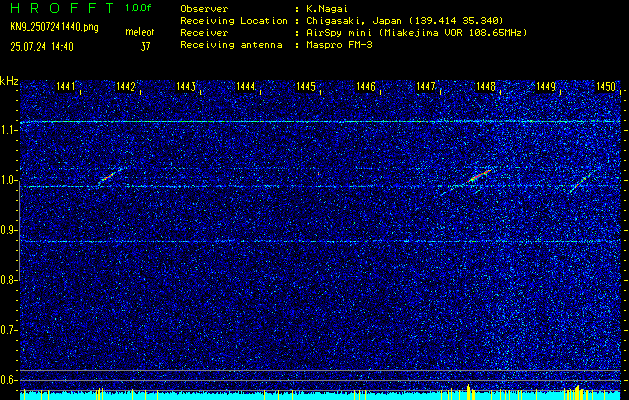Click the HROFFT title text
The width and height of the screenshot is (629, 400).
(62, 8)
